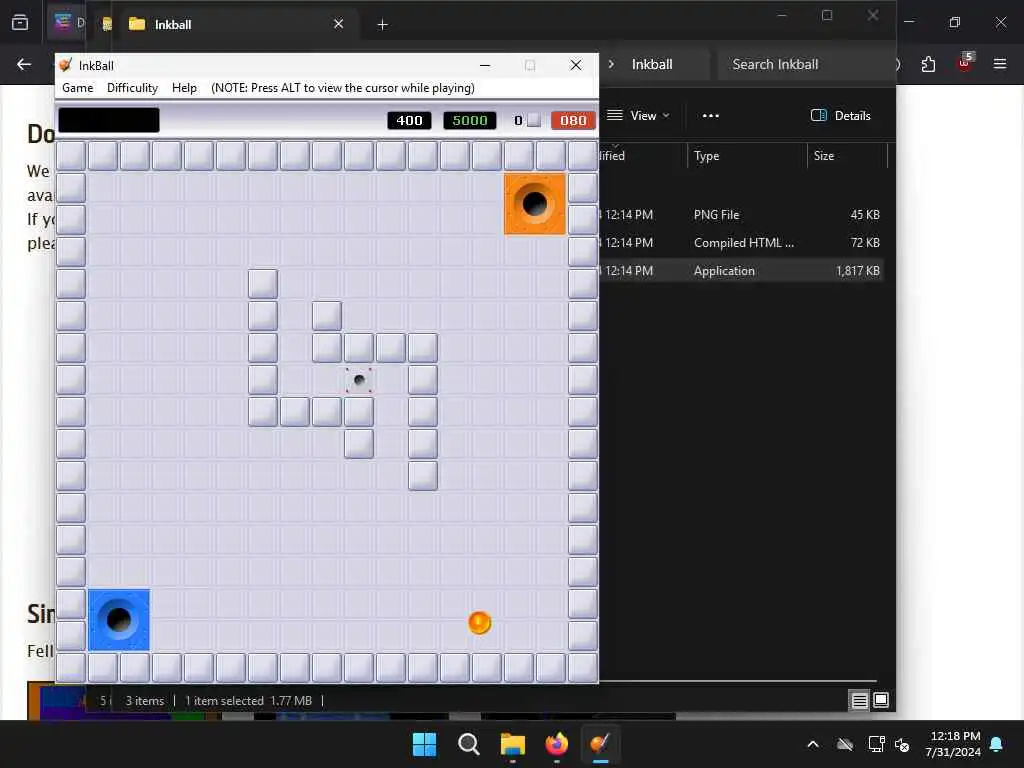Click the browser back arrow

click(x=24, y=64)
